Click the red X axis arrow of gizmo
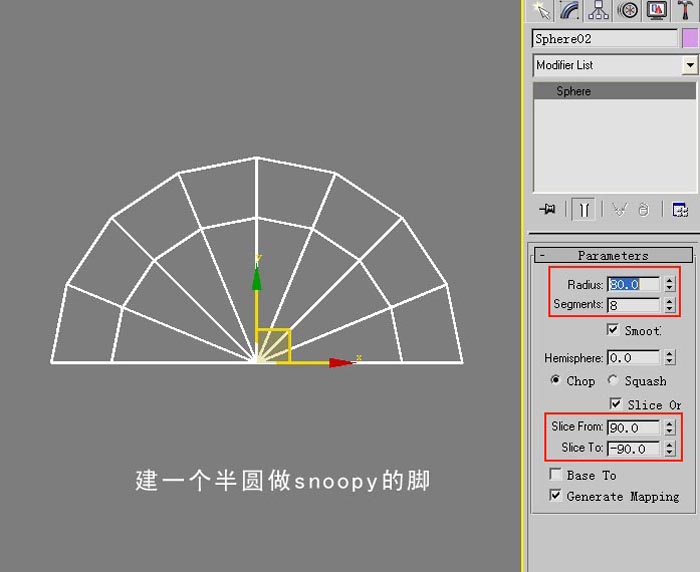 (342, 362)
